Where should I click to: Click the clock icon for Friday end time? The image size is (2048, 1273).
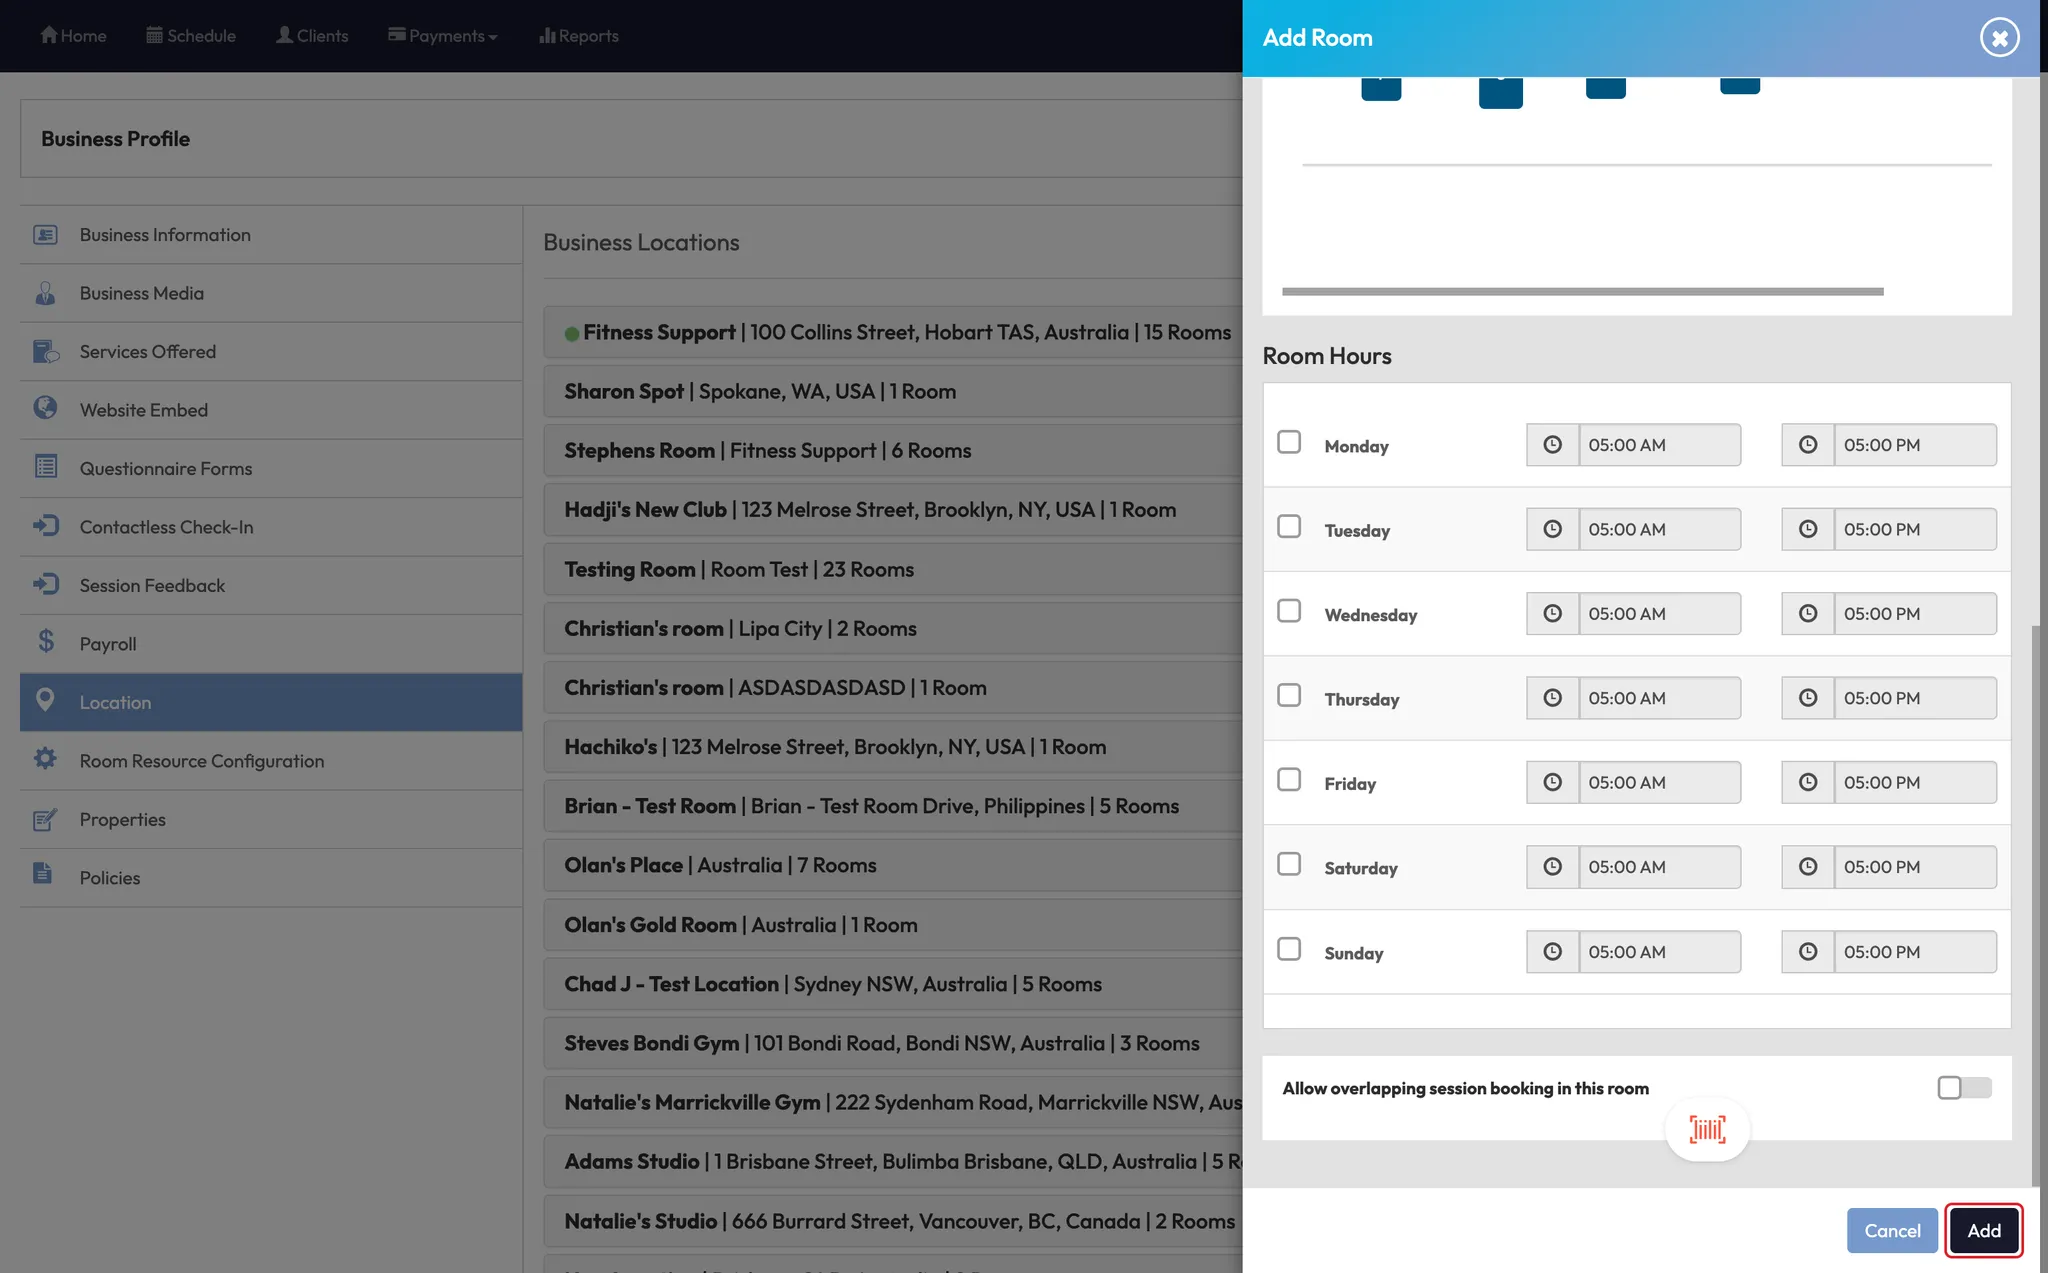1807,783
